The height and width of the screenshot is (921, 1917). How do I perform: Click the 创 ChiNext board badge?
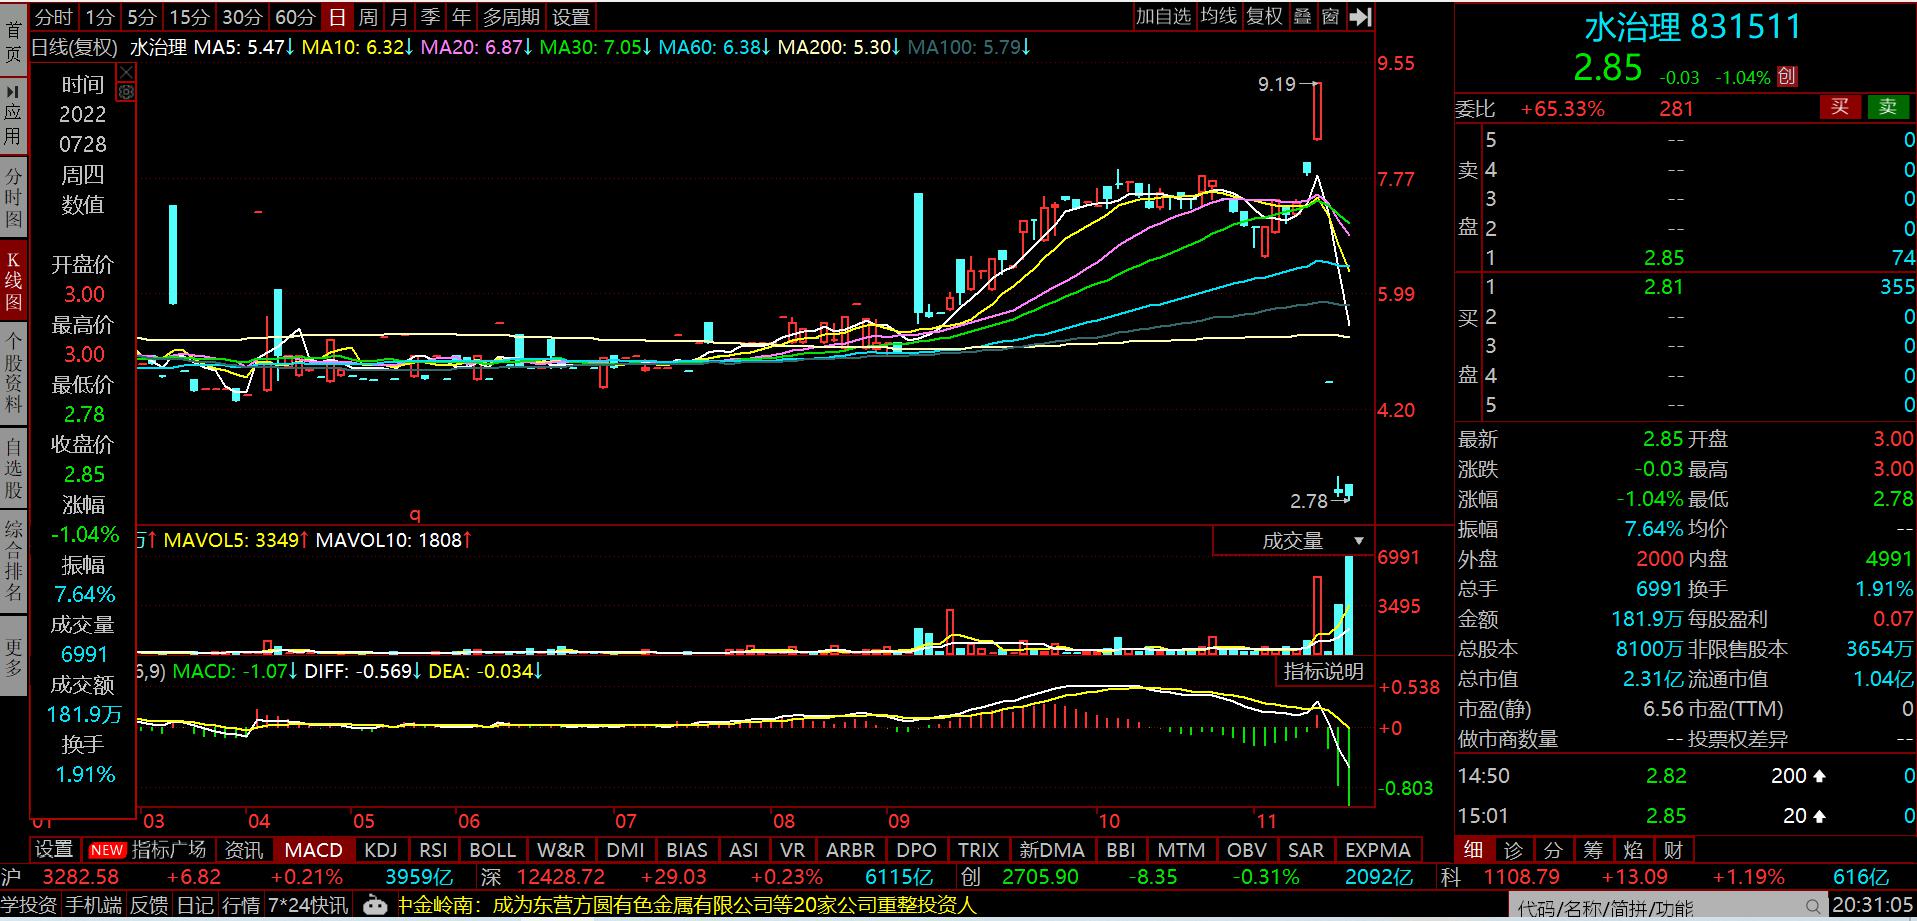tap(1788, 77)
